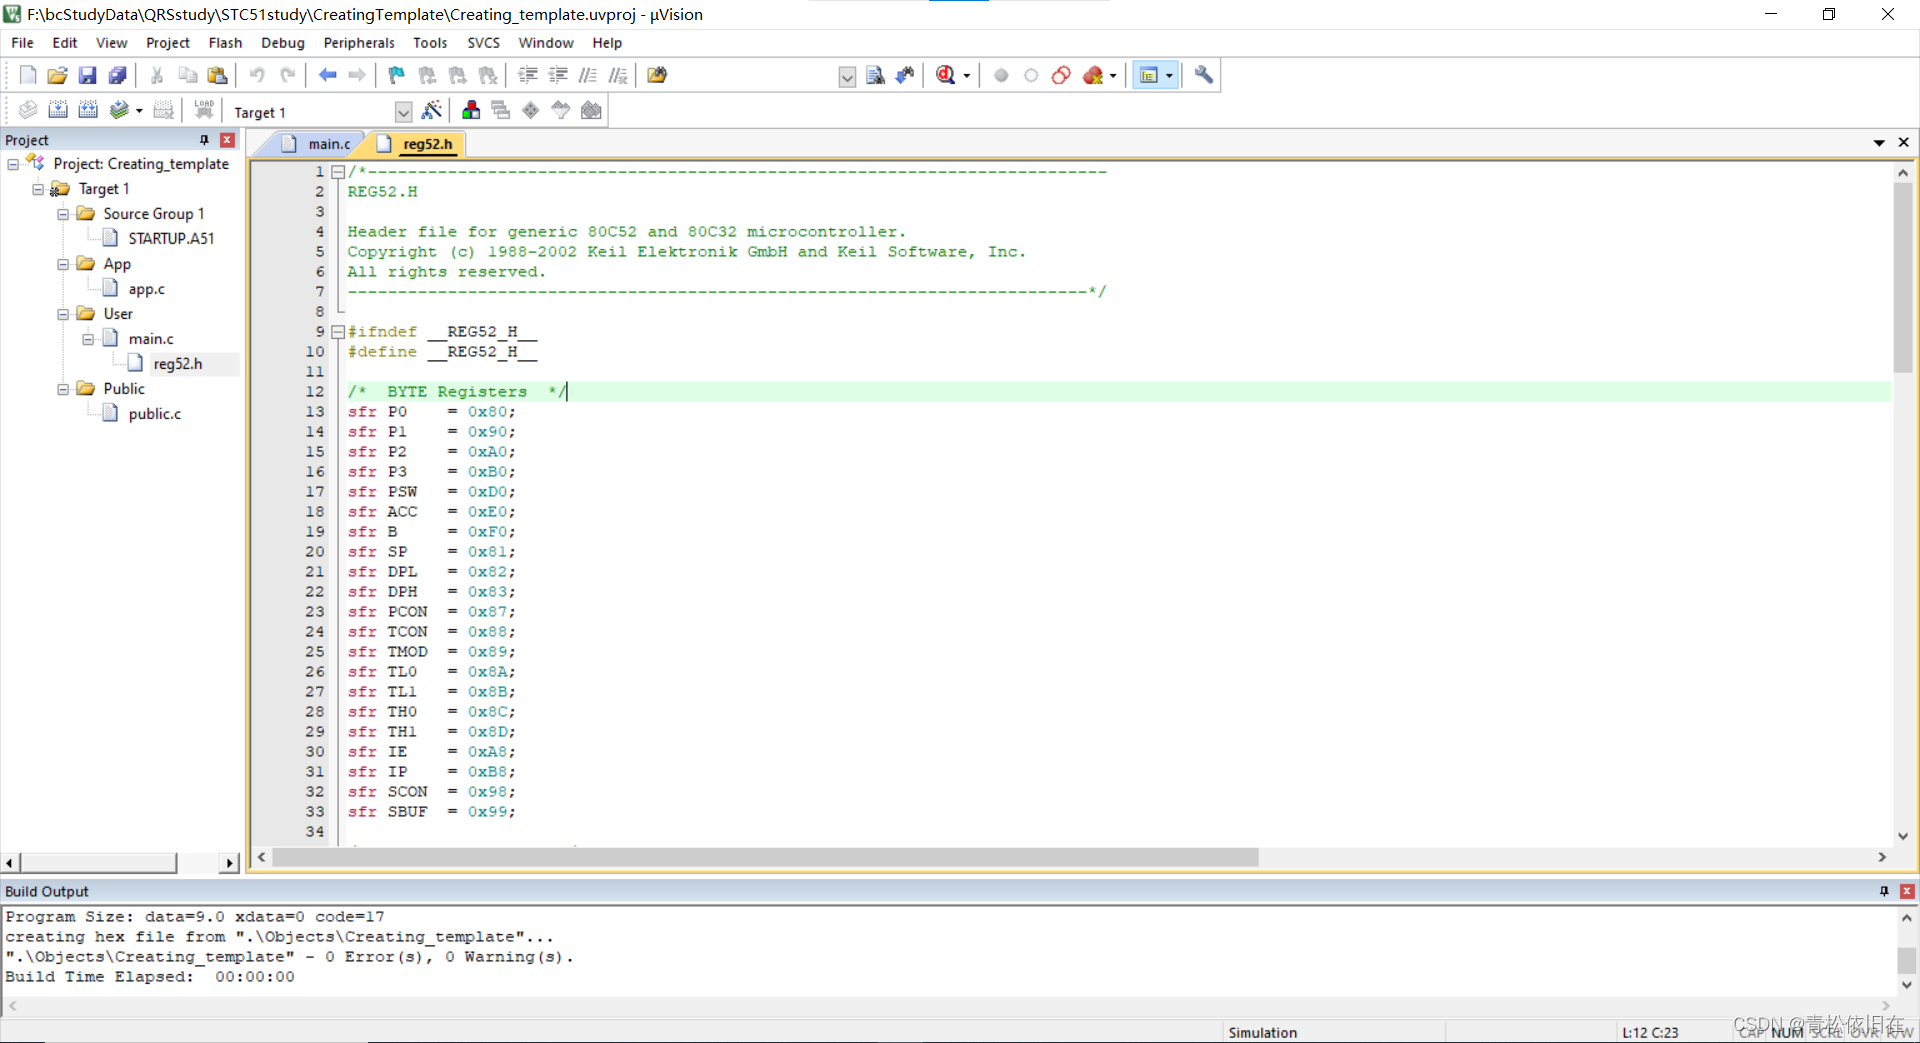Open the Debug menu
This screenshot has height=1043, width=1920.
[283, 43]
